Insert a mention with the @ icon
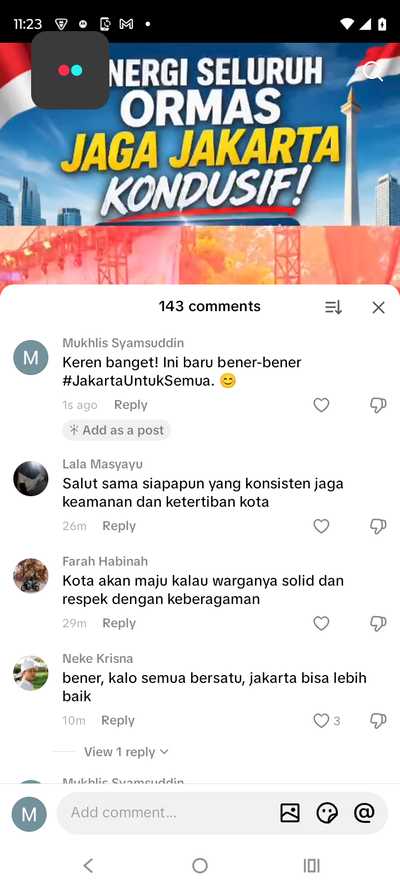Screen dimensions: 400x889 364,813
